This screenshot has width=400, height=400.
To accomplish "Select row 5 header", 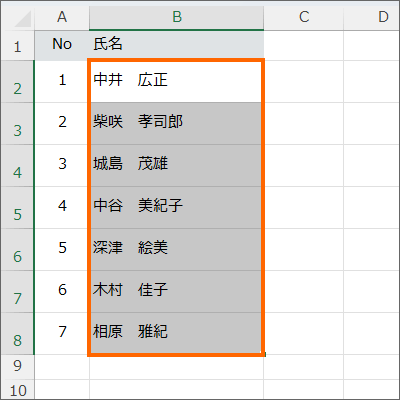I will pos(17,208).
